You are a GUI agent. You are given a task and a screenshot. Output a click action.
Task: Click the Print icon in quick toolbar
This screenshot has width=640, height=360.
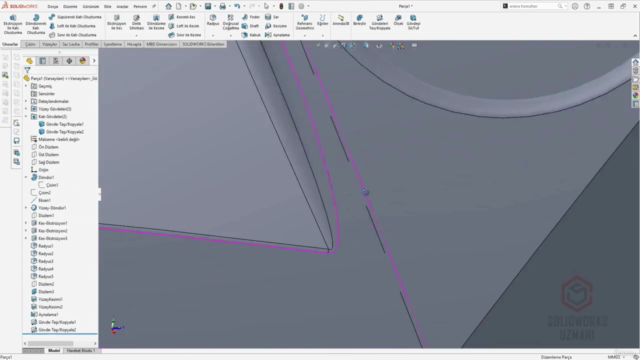tap(222, 6)
